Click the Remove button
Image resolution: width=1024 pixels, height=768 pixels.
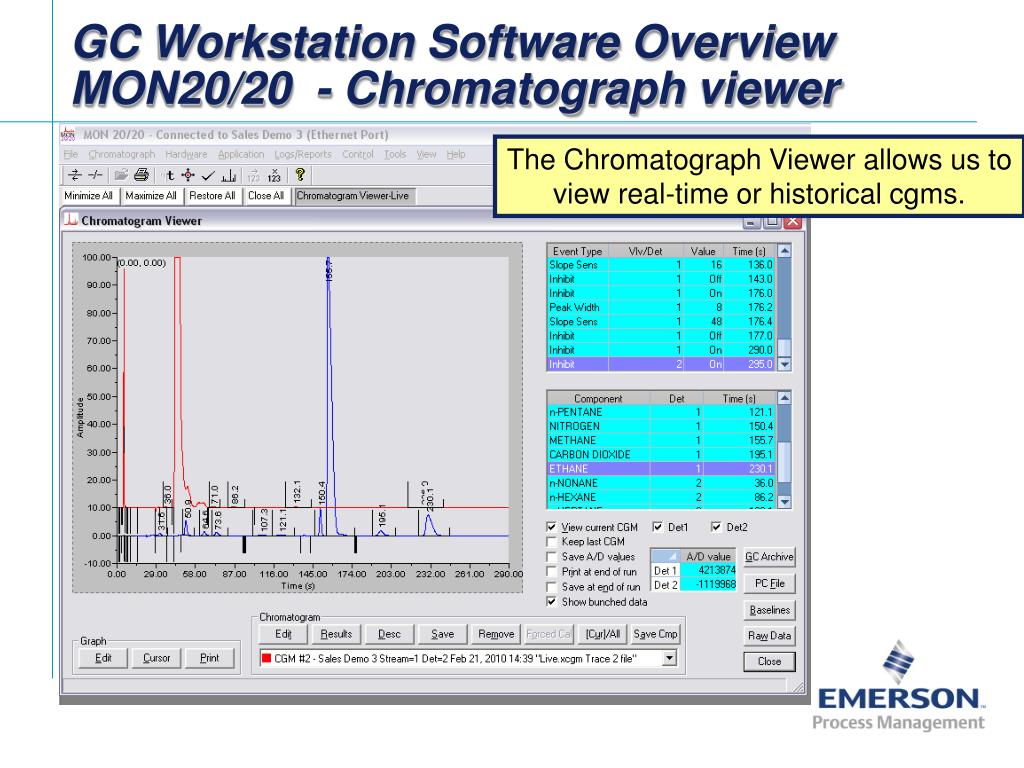coord(496,633)
